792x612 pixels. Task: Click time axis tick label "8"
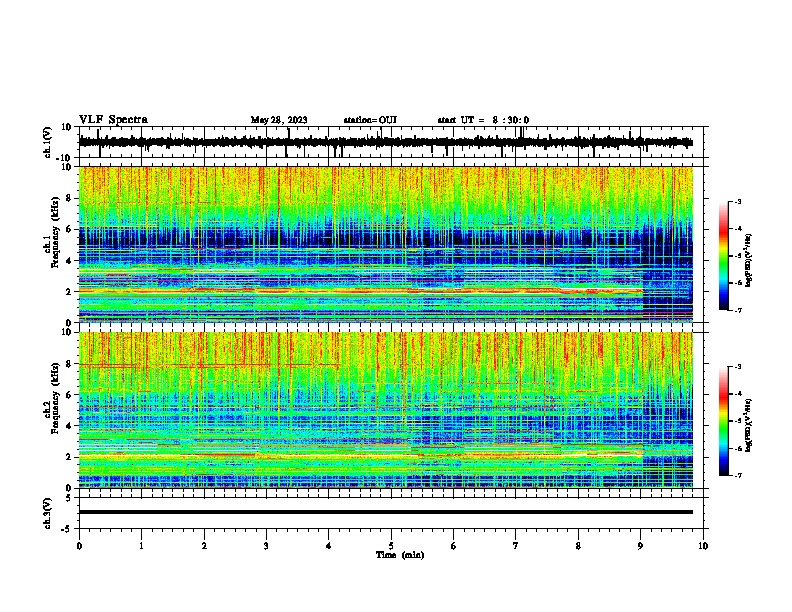pos(578,546)
